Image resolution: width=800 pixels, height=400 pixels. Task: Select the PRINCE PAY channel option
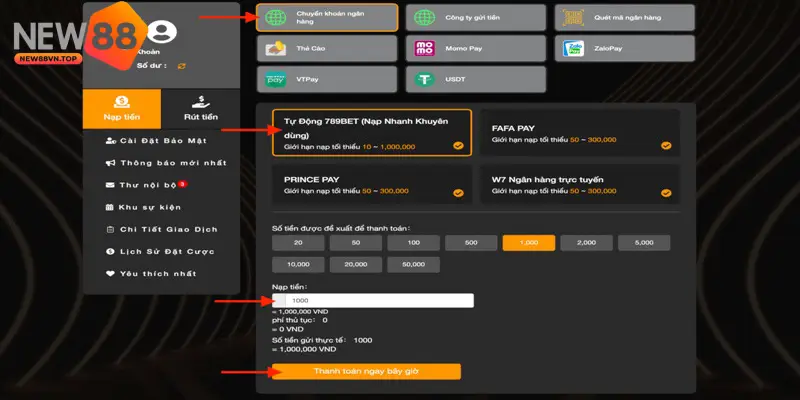pos(371,185)
